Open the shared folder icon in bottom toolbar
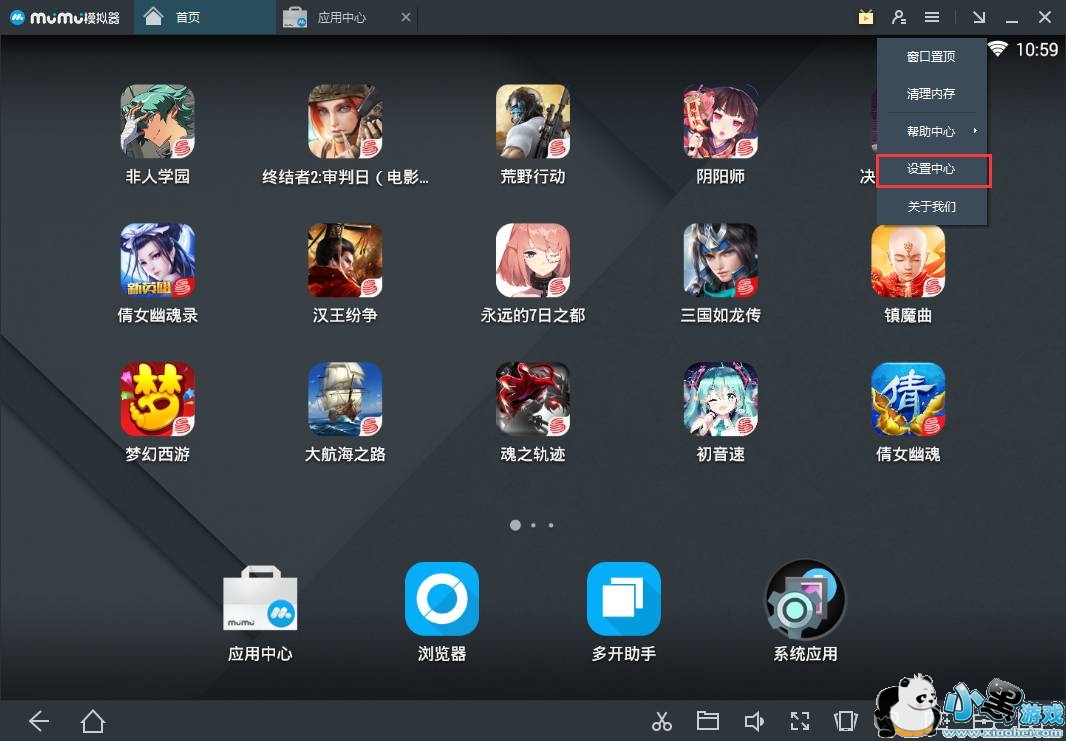Image resolution: width=1066 pixels, height=741 pixels. tap(708, 721)
